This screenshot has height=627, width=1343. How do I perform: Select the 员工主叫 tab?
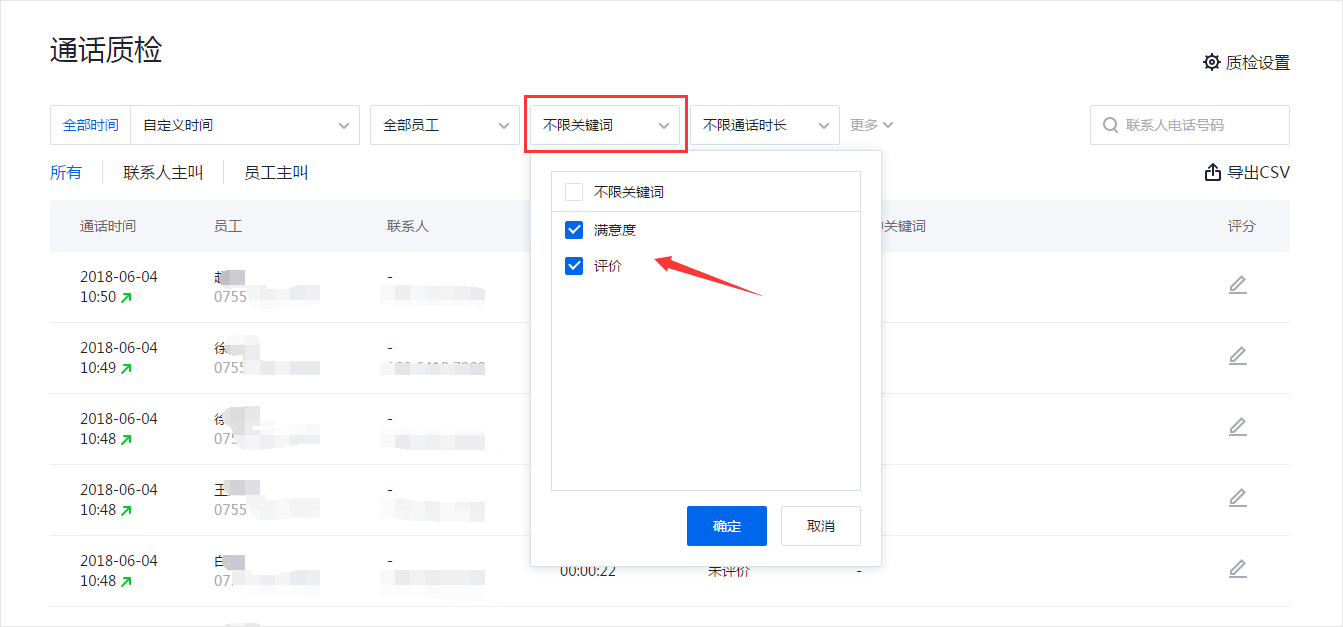pyautogui.click(x=276, y=173)
